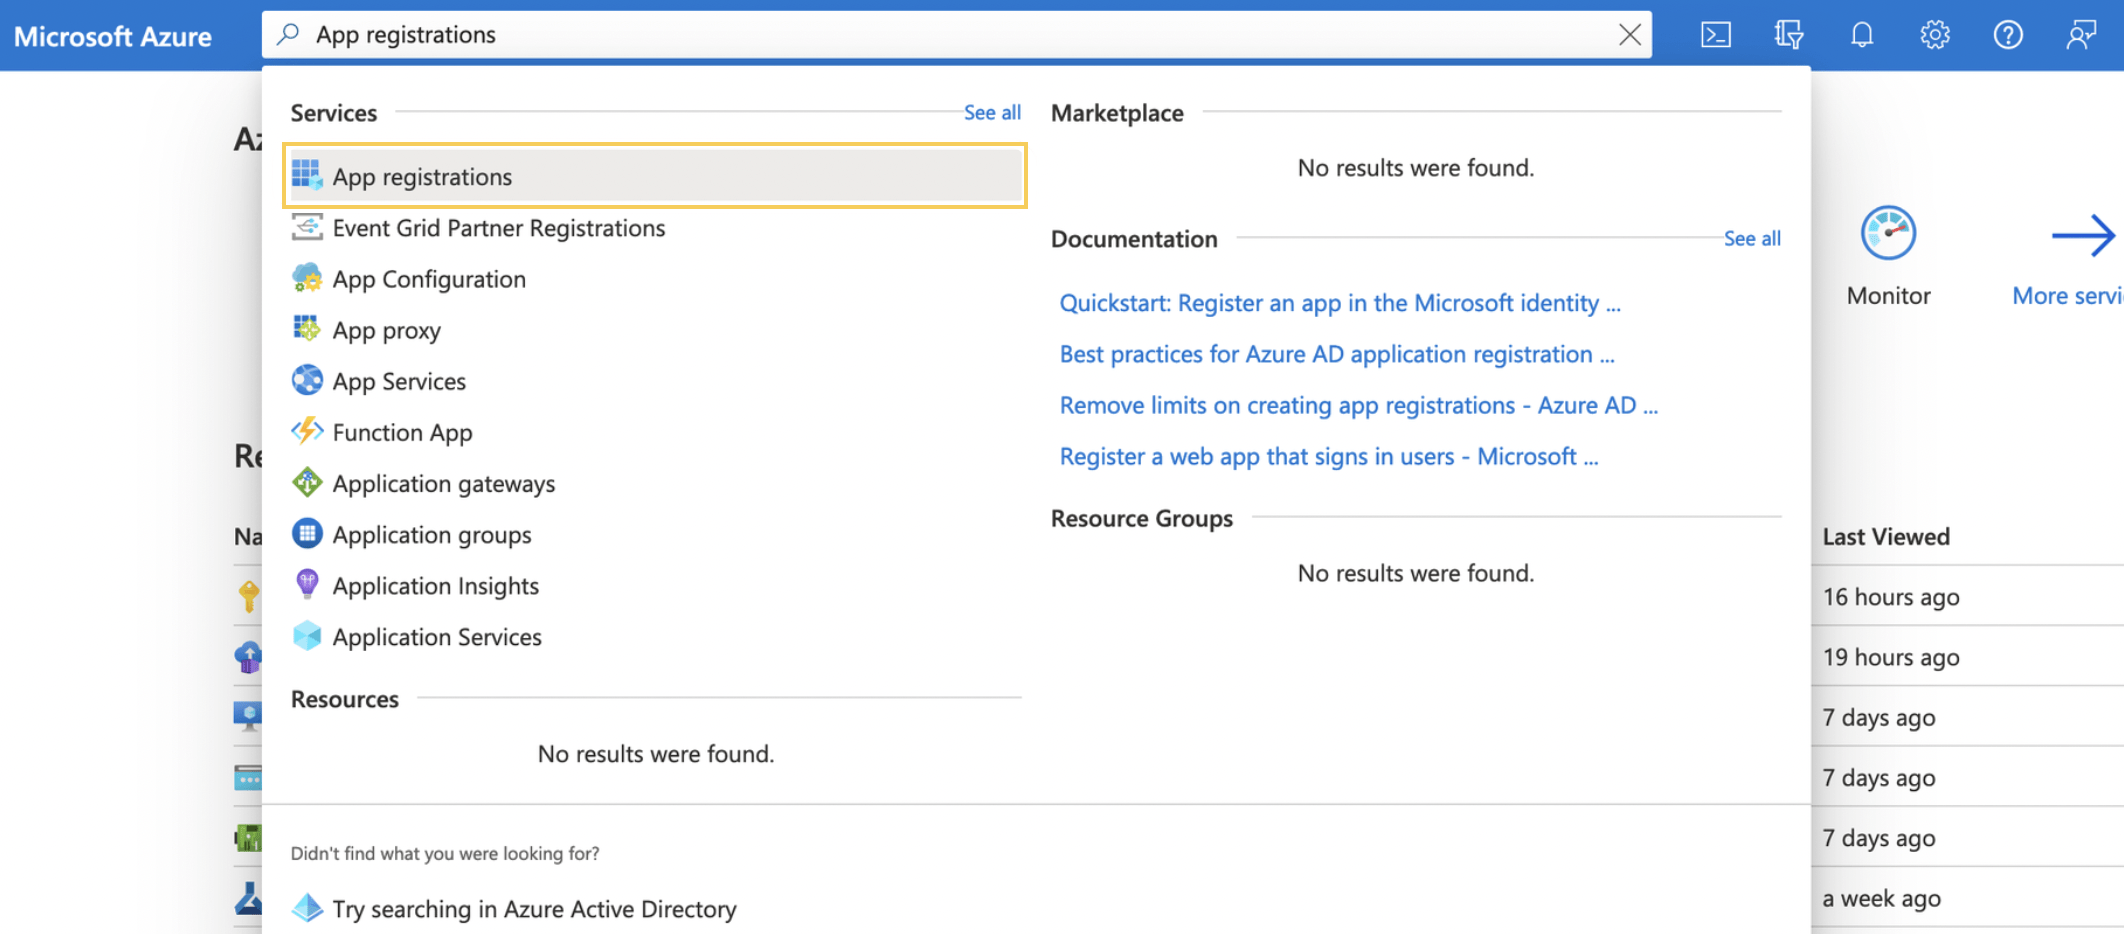This screenshot has height=934, width=2124.
Task: Open the portal settings gear
Action: [x=1935, y=35]
